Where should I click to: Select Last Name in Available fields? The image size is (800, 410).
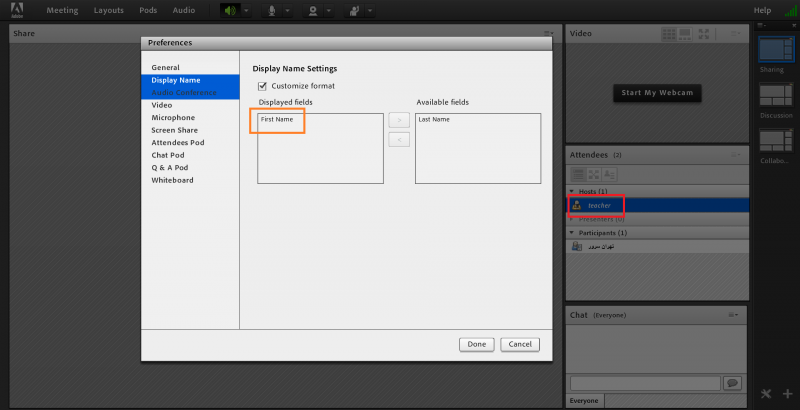[x=434, y=119]
